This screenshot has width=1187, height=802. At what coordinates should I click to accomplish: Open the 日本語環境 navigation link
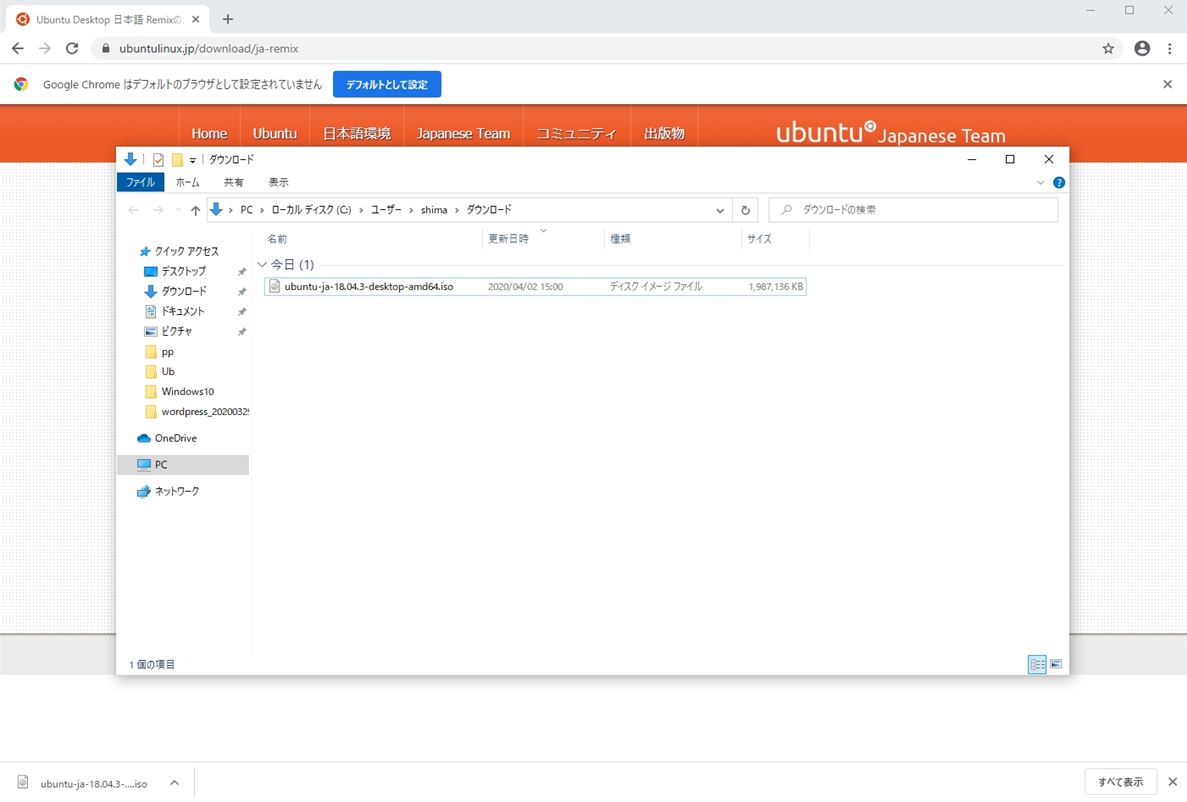coord(357,133)
